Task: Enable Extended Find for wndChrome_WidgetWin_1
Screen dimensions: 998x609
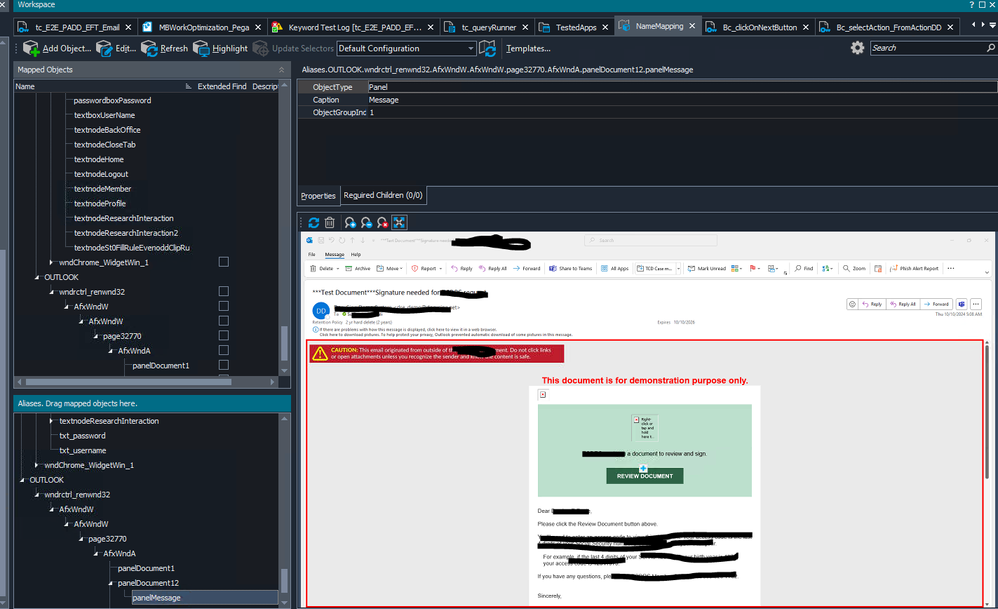Action: (223, 262)
